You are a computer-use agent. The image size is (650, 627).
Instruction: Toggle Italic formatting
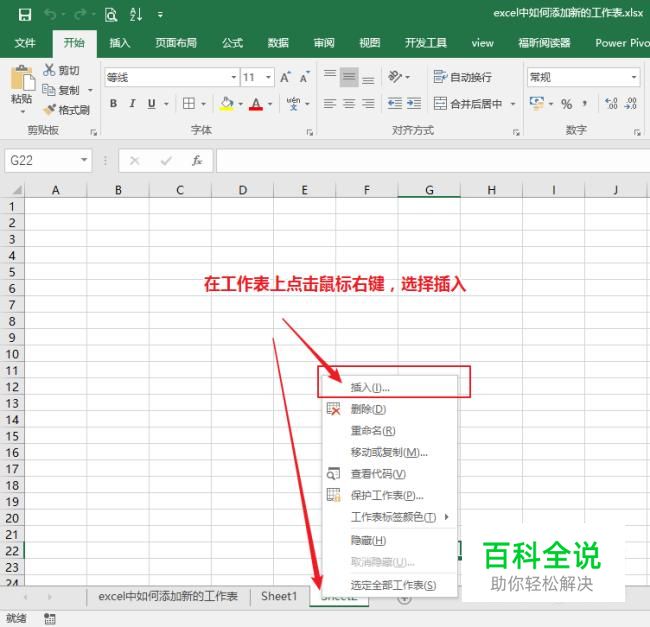point(132,103)
